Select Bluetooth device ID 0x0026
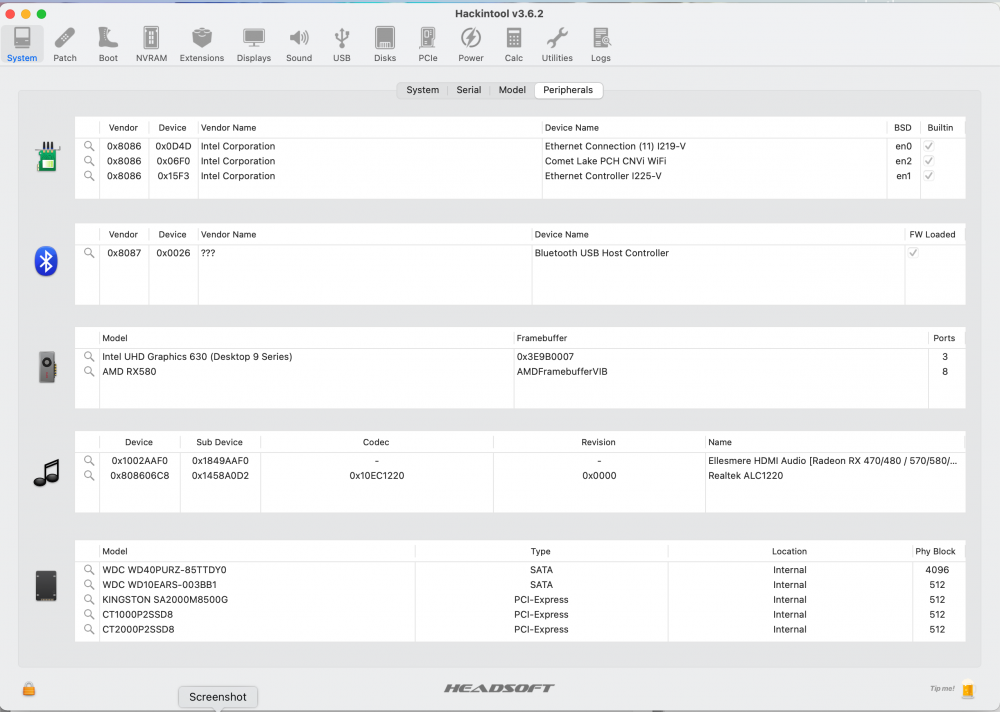The height and width of the screenshot is (712, 1000). [173, 253]
